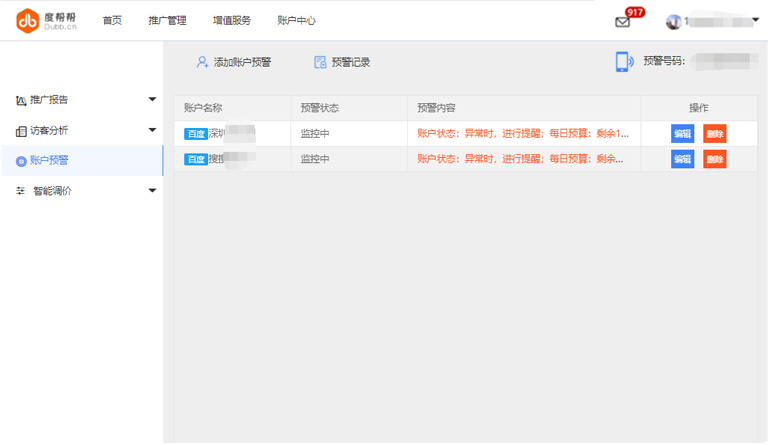
Task: Open the mail inbox with 917 badge
Action: click(x=623, y=22)
